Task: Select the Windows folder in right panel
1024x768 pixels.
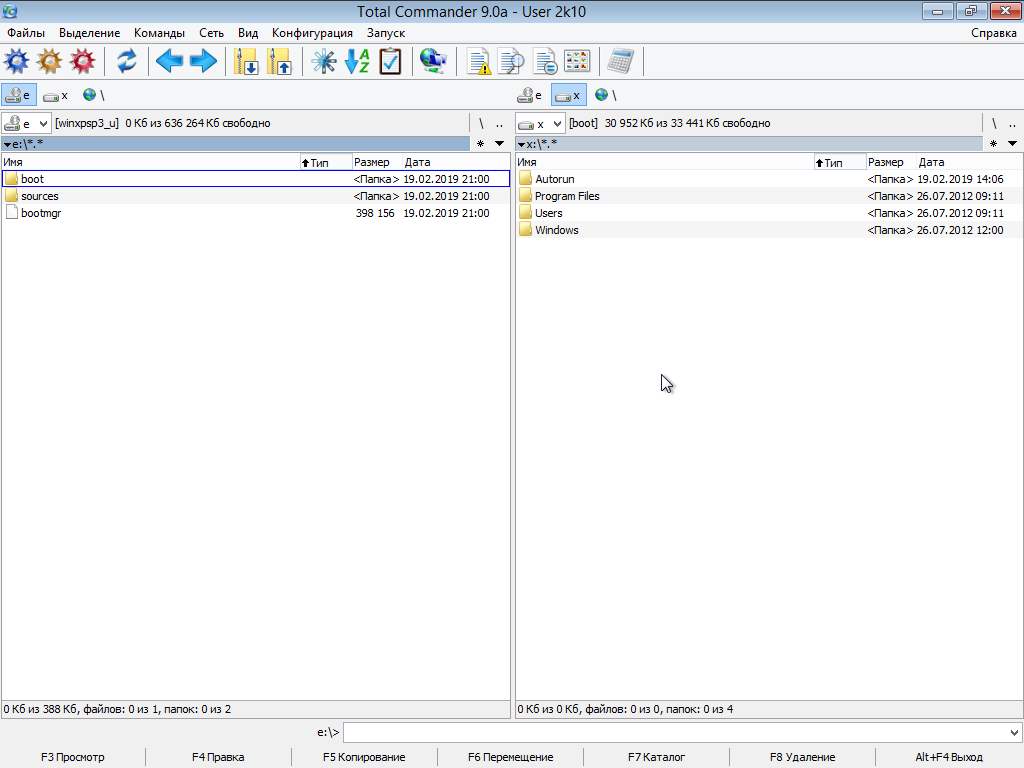Action: pos(769,230)
